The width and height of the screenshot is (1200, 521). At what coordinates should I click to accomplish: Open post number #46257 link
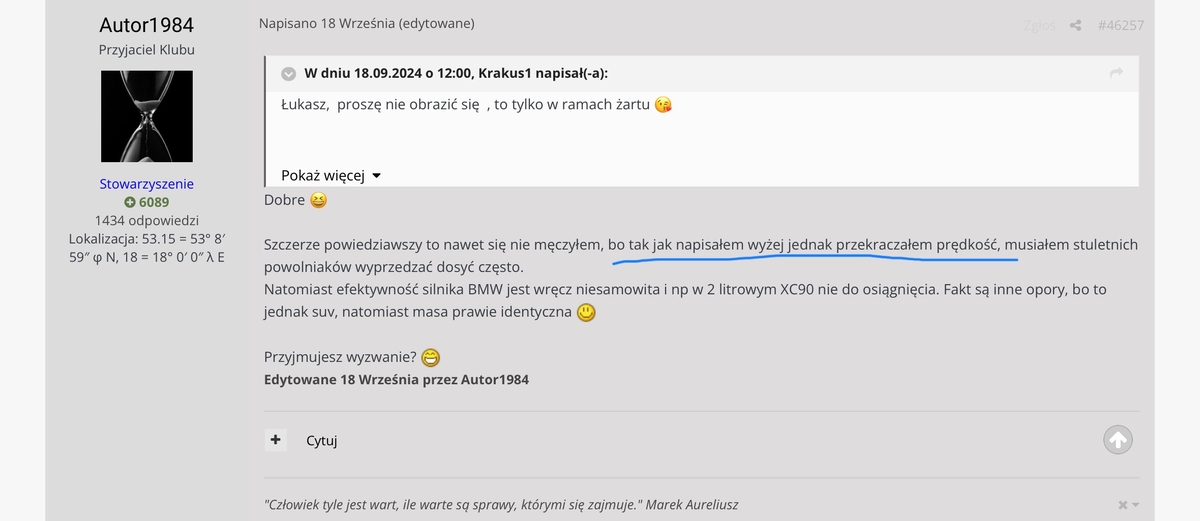(x=1121, y=25)
